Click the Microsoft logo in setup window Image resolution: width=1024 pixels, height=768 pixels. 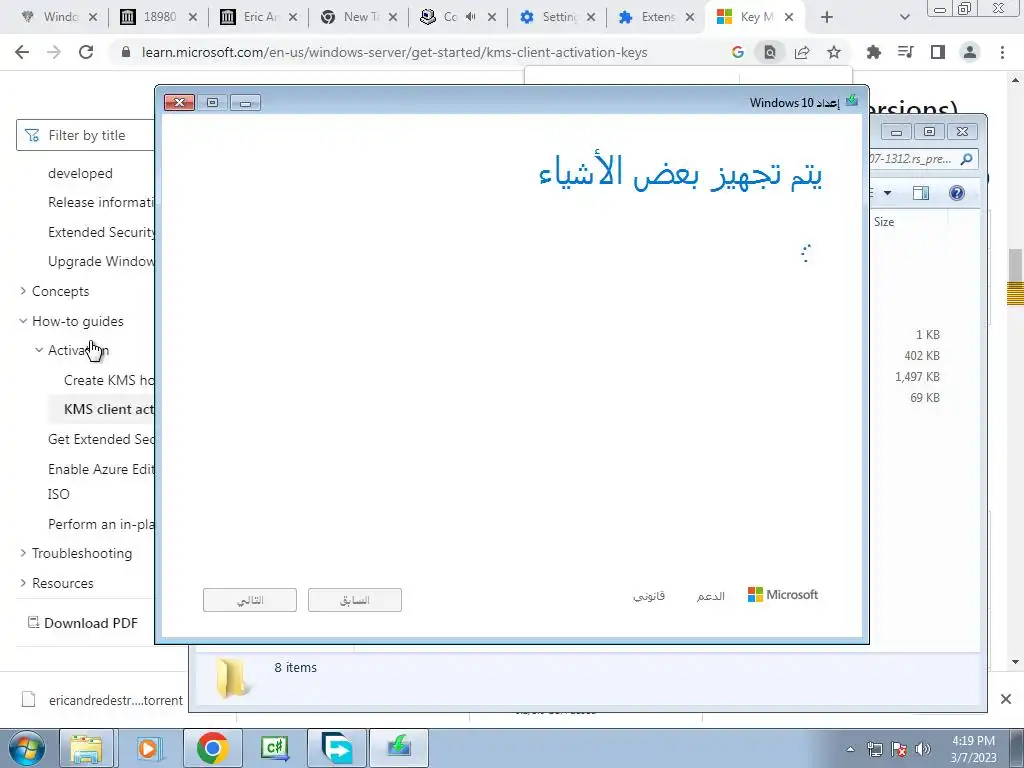click(x=782, y=595)
